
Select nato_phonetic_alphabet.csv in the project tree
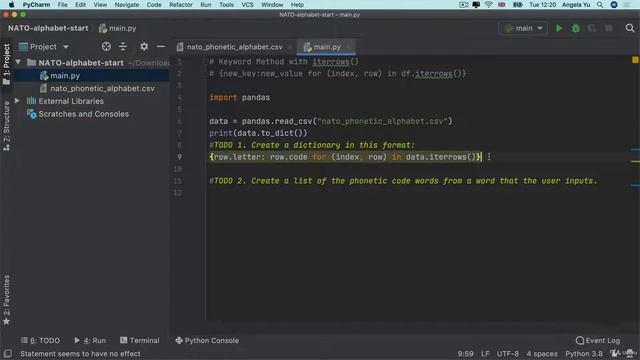102,88
